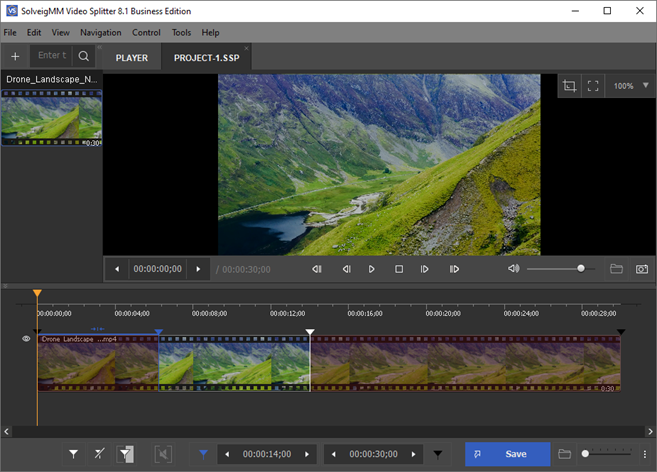Add a media file with the plus button
Screen dimensions: 657x472
coord(15,56)
